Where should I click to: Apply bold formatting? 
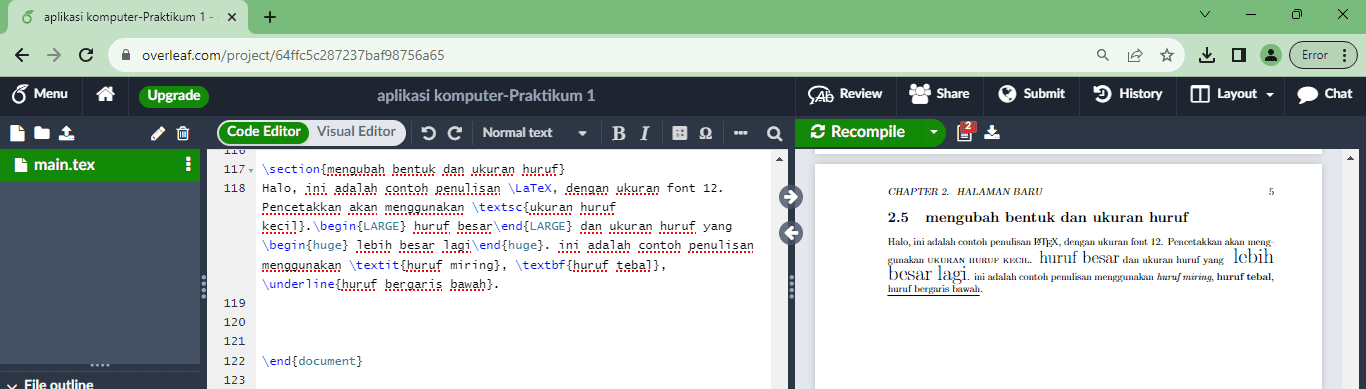(x=618, y=133)
